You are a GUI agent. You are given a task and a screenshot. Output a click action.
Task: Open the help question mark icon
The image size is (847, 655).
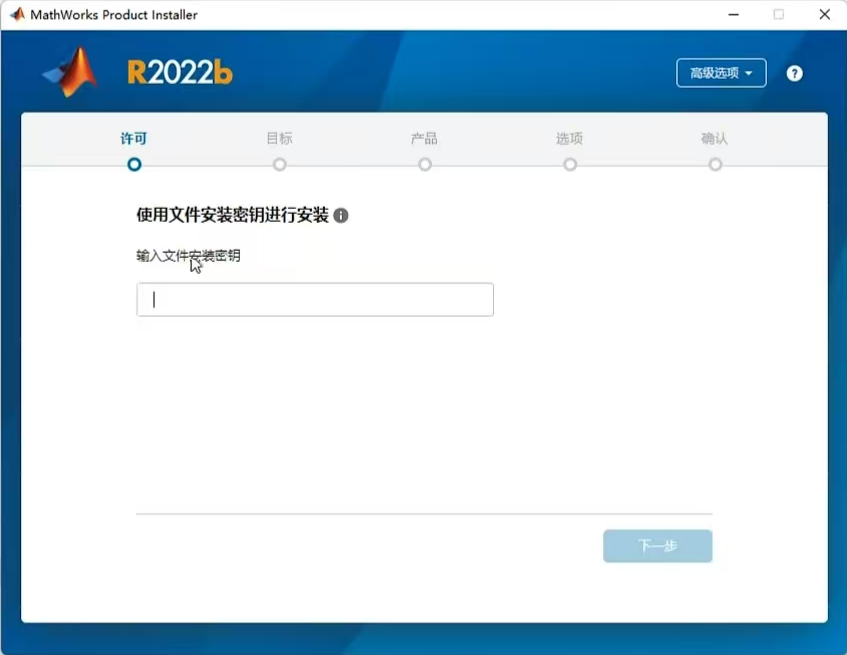pyautogui.click(x=794, y=73)
